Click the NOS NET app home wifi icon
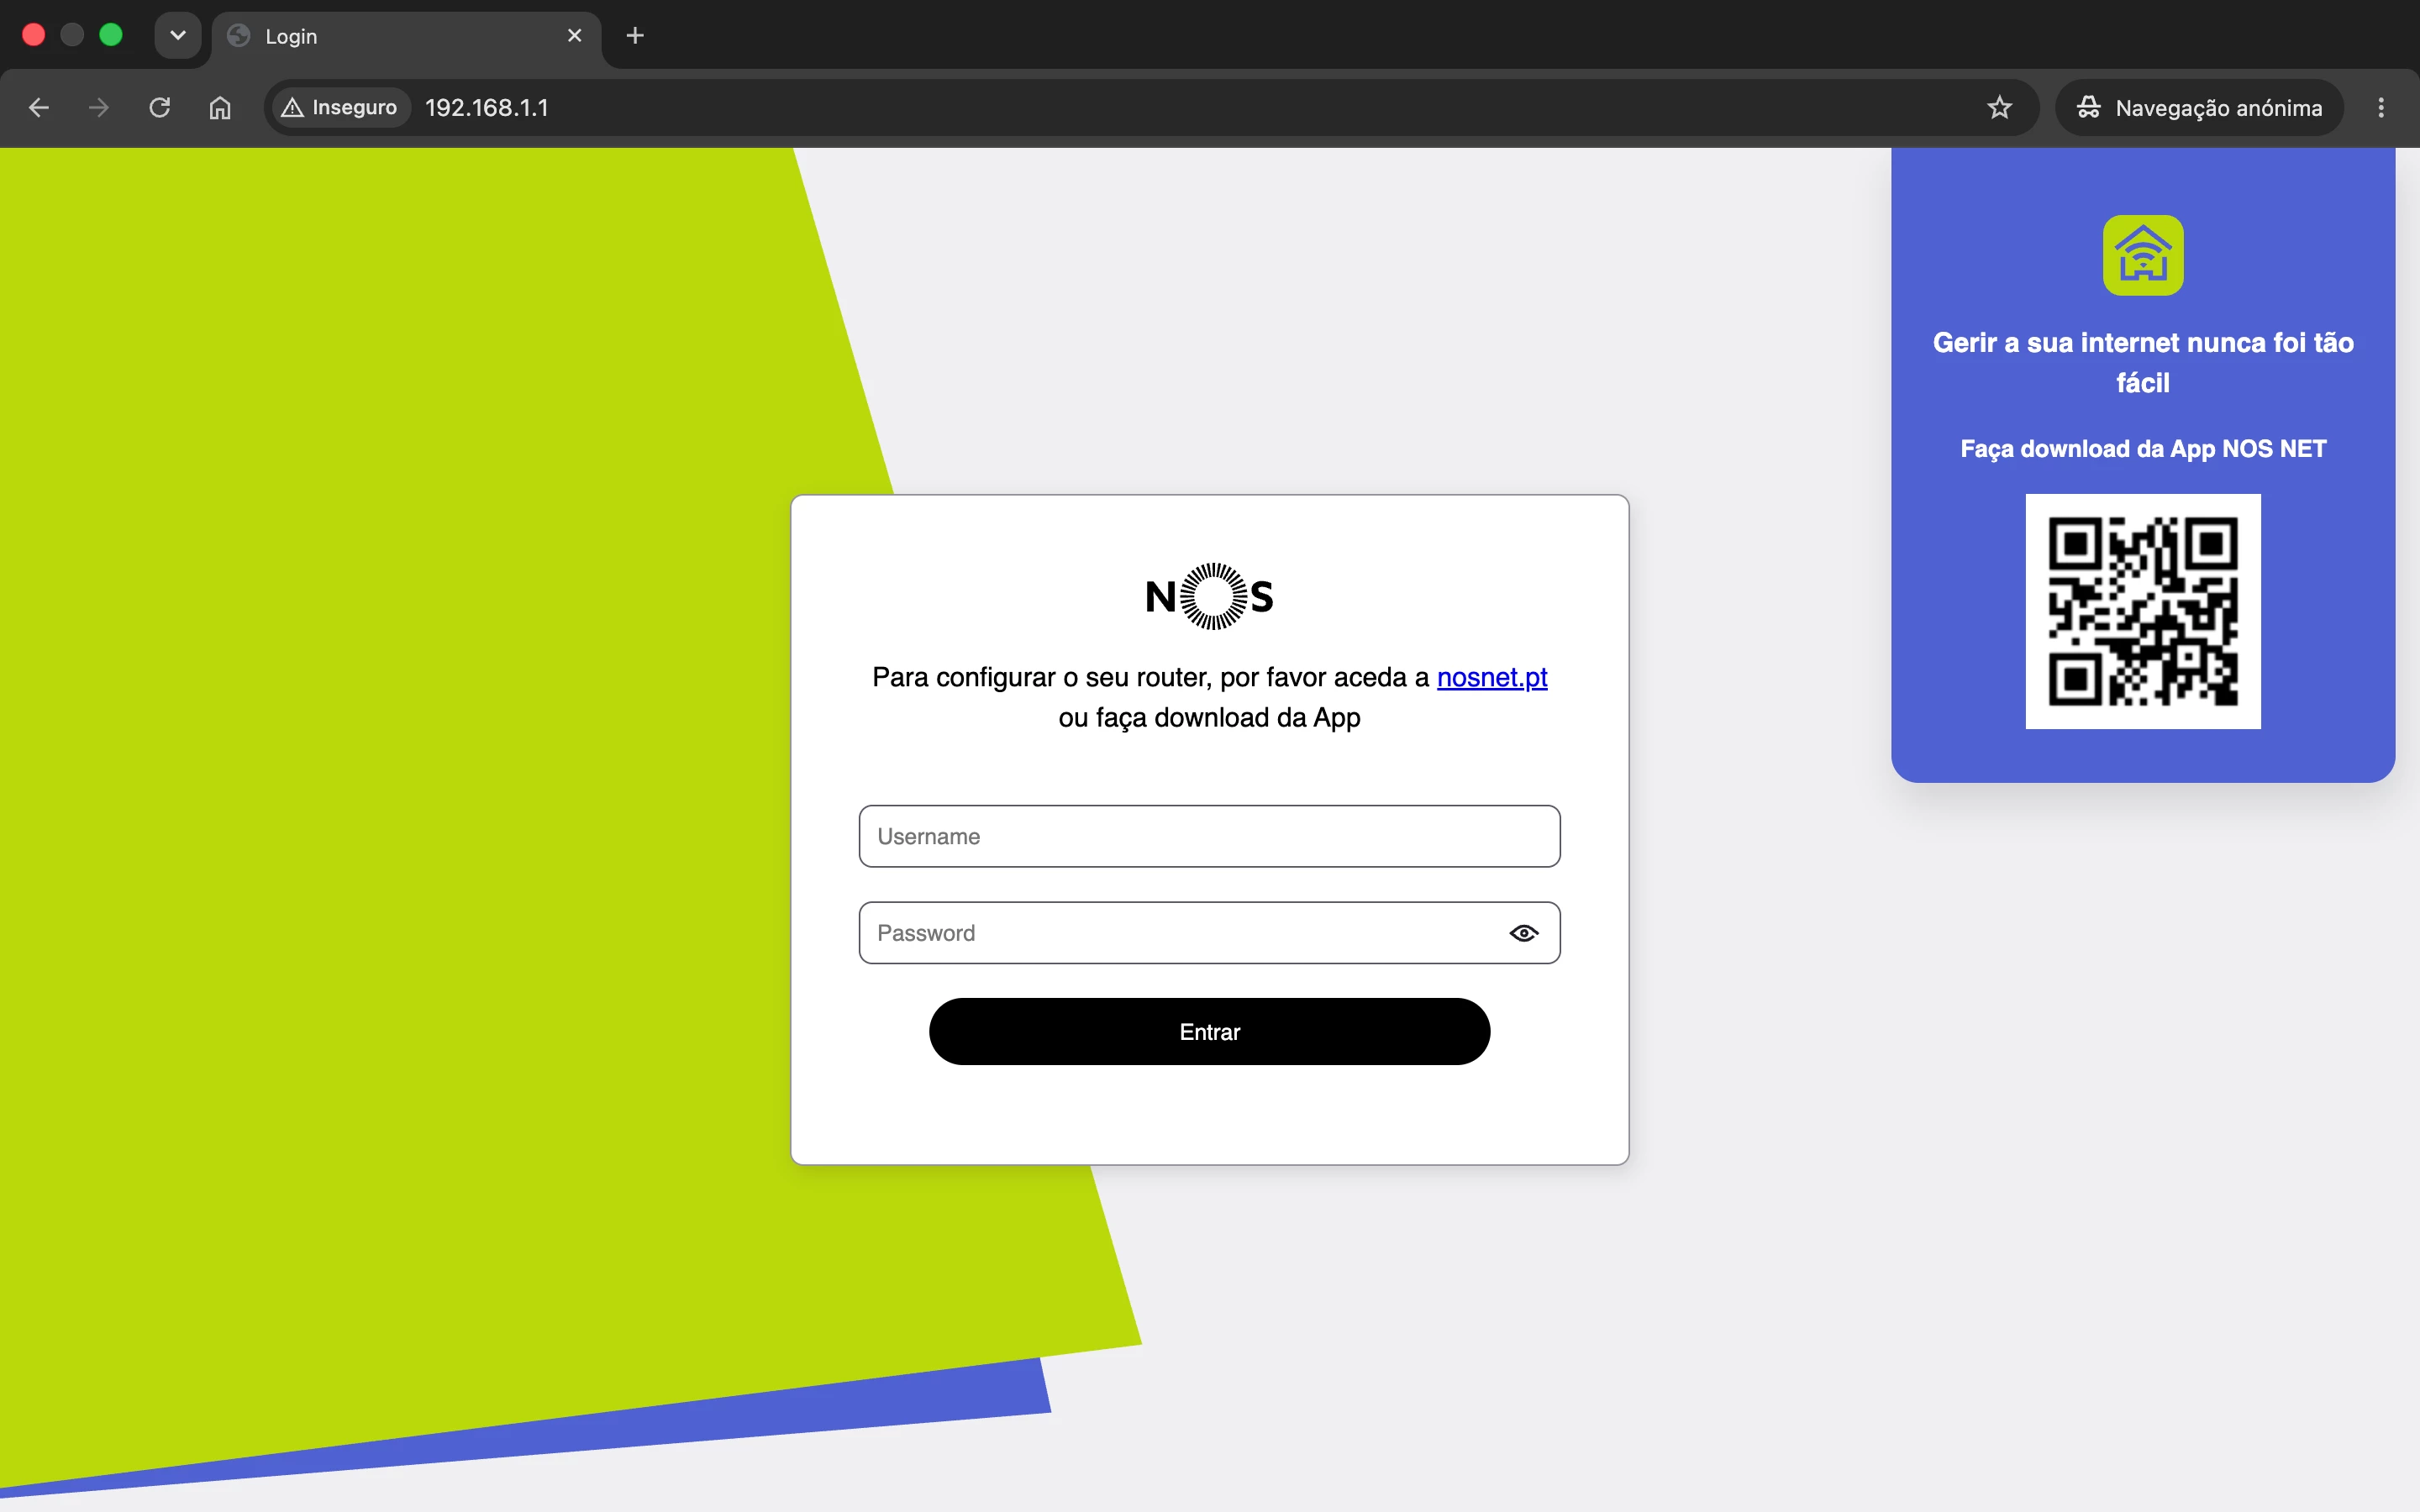This screenshot has width=2420, height=1512. (2143, 255)
